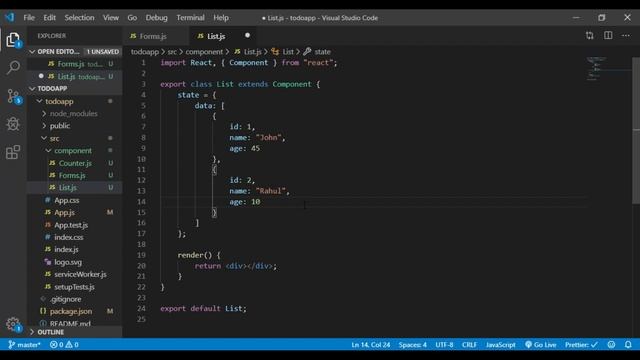Open the Search view in activity bar
The height and width of the screenshot is (360, 640).
point(13,67)
